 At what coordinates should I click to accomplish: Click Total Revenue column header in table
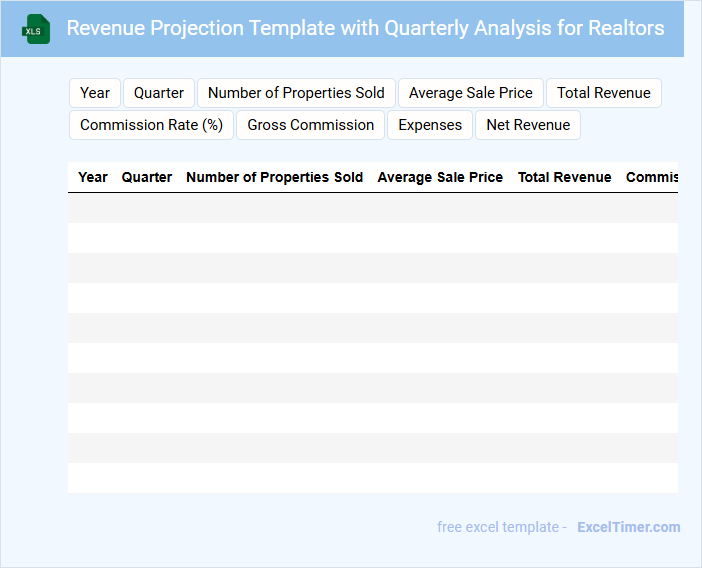(x=564, y=177)
